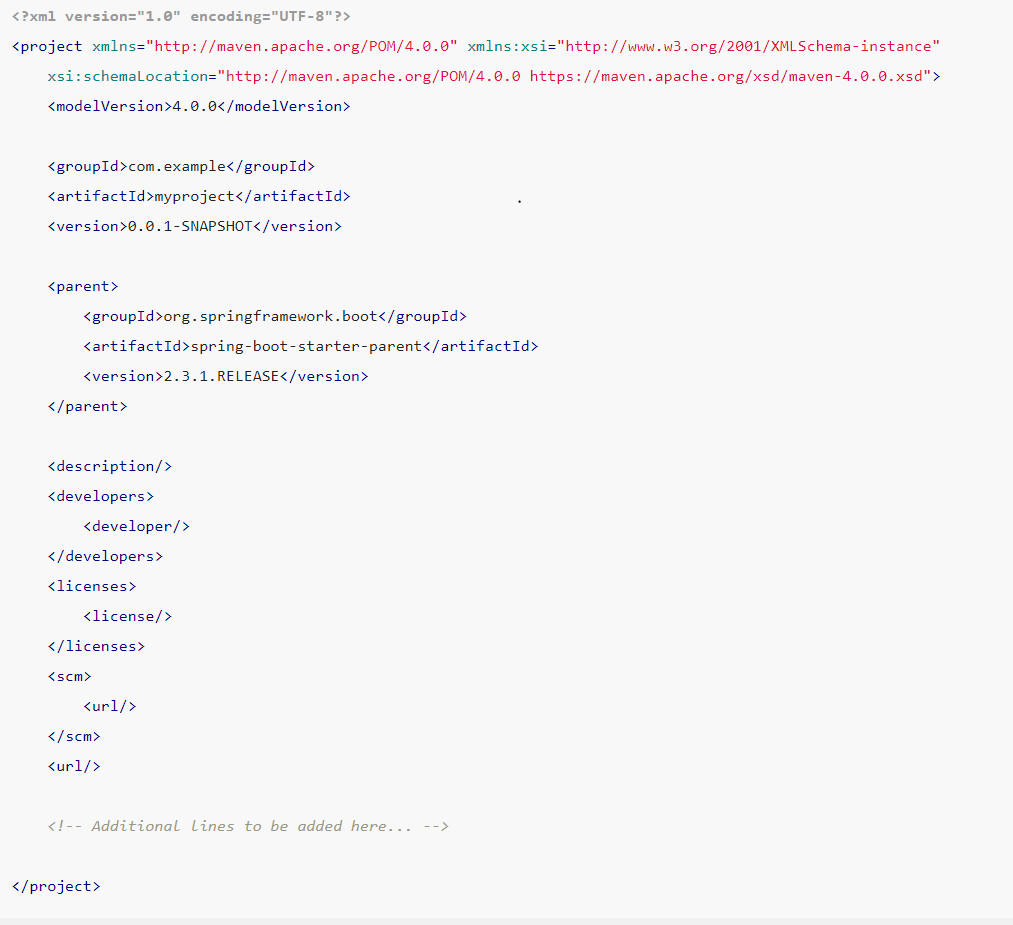The image size is (1013, 925).
Task: Select the myproject artifactId value
Action: [195, 196]
